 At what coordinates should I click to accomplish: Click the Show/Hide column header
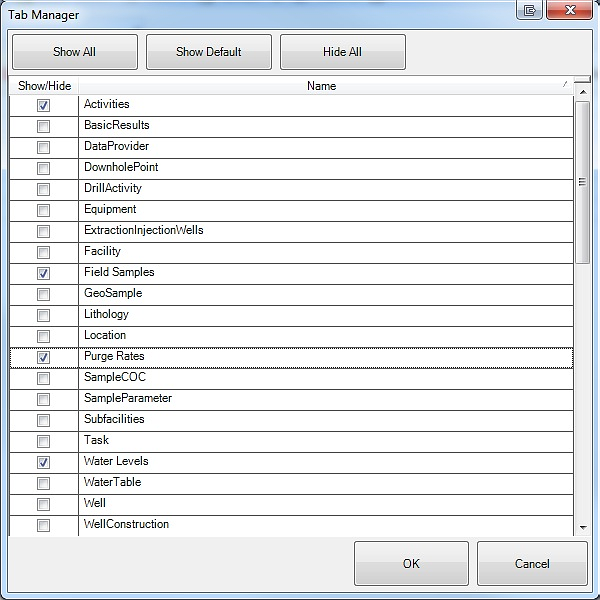click(44, 86)
